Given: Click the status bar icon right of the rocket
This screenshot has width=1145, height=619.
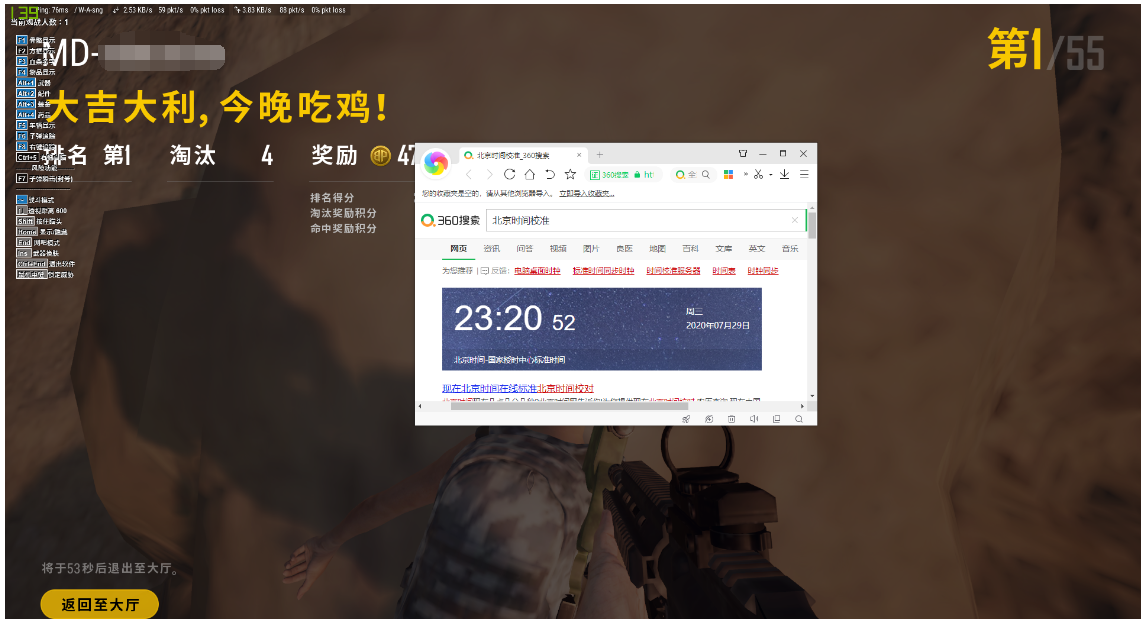Looking at the screenshot, I should coord(708,419).
